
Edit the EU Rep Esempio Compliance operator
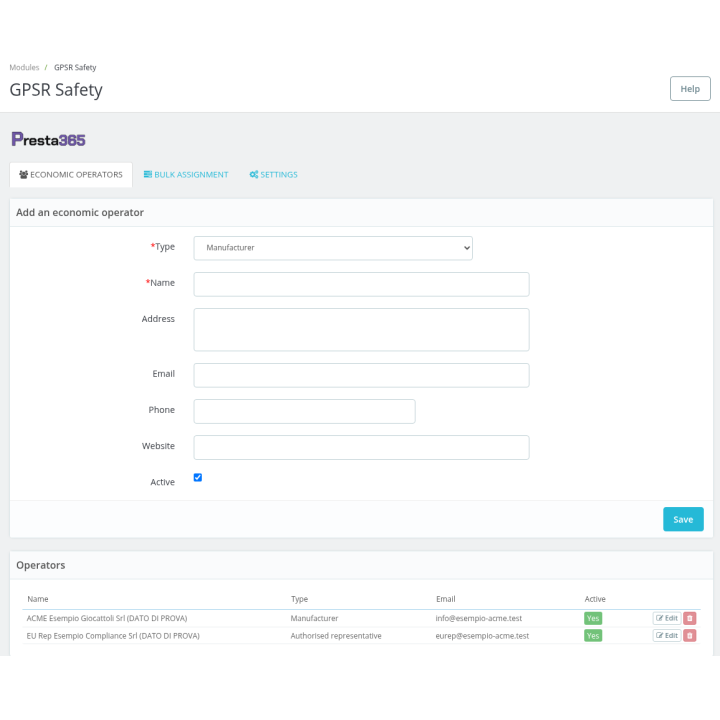click(666, 636)
